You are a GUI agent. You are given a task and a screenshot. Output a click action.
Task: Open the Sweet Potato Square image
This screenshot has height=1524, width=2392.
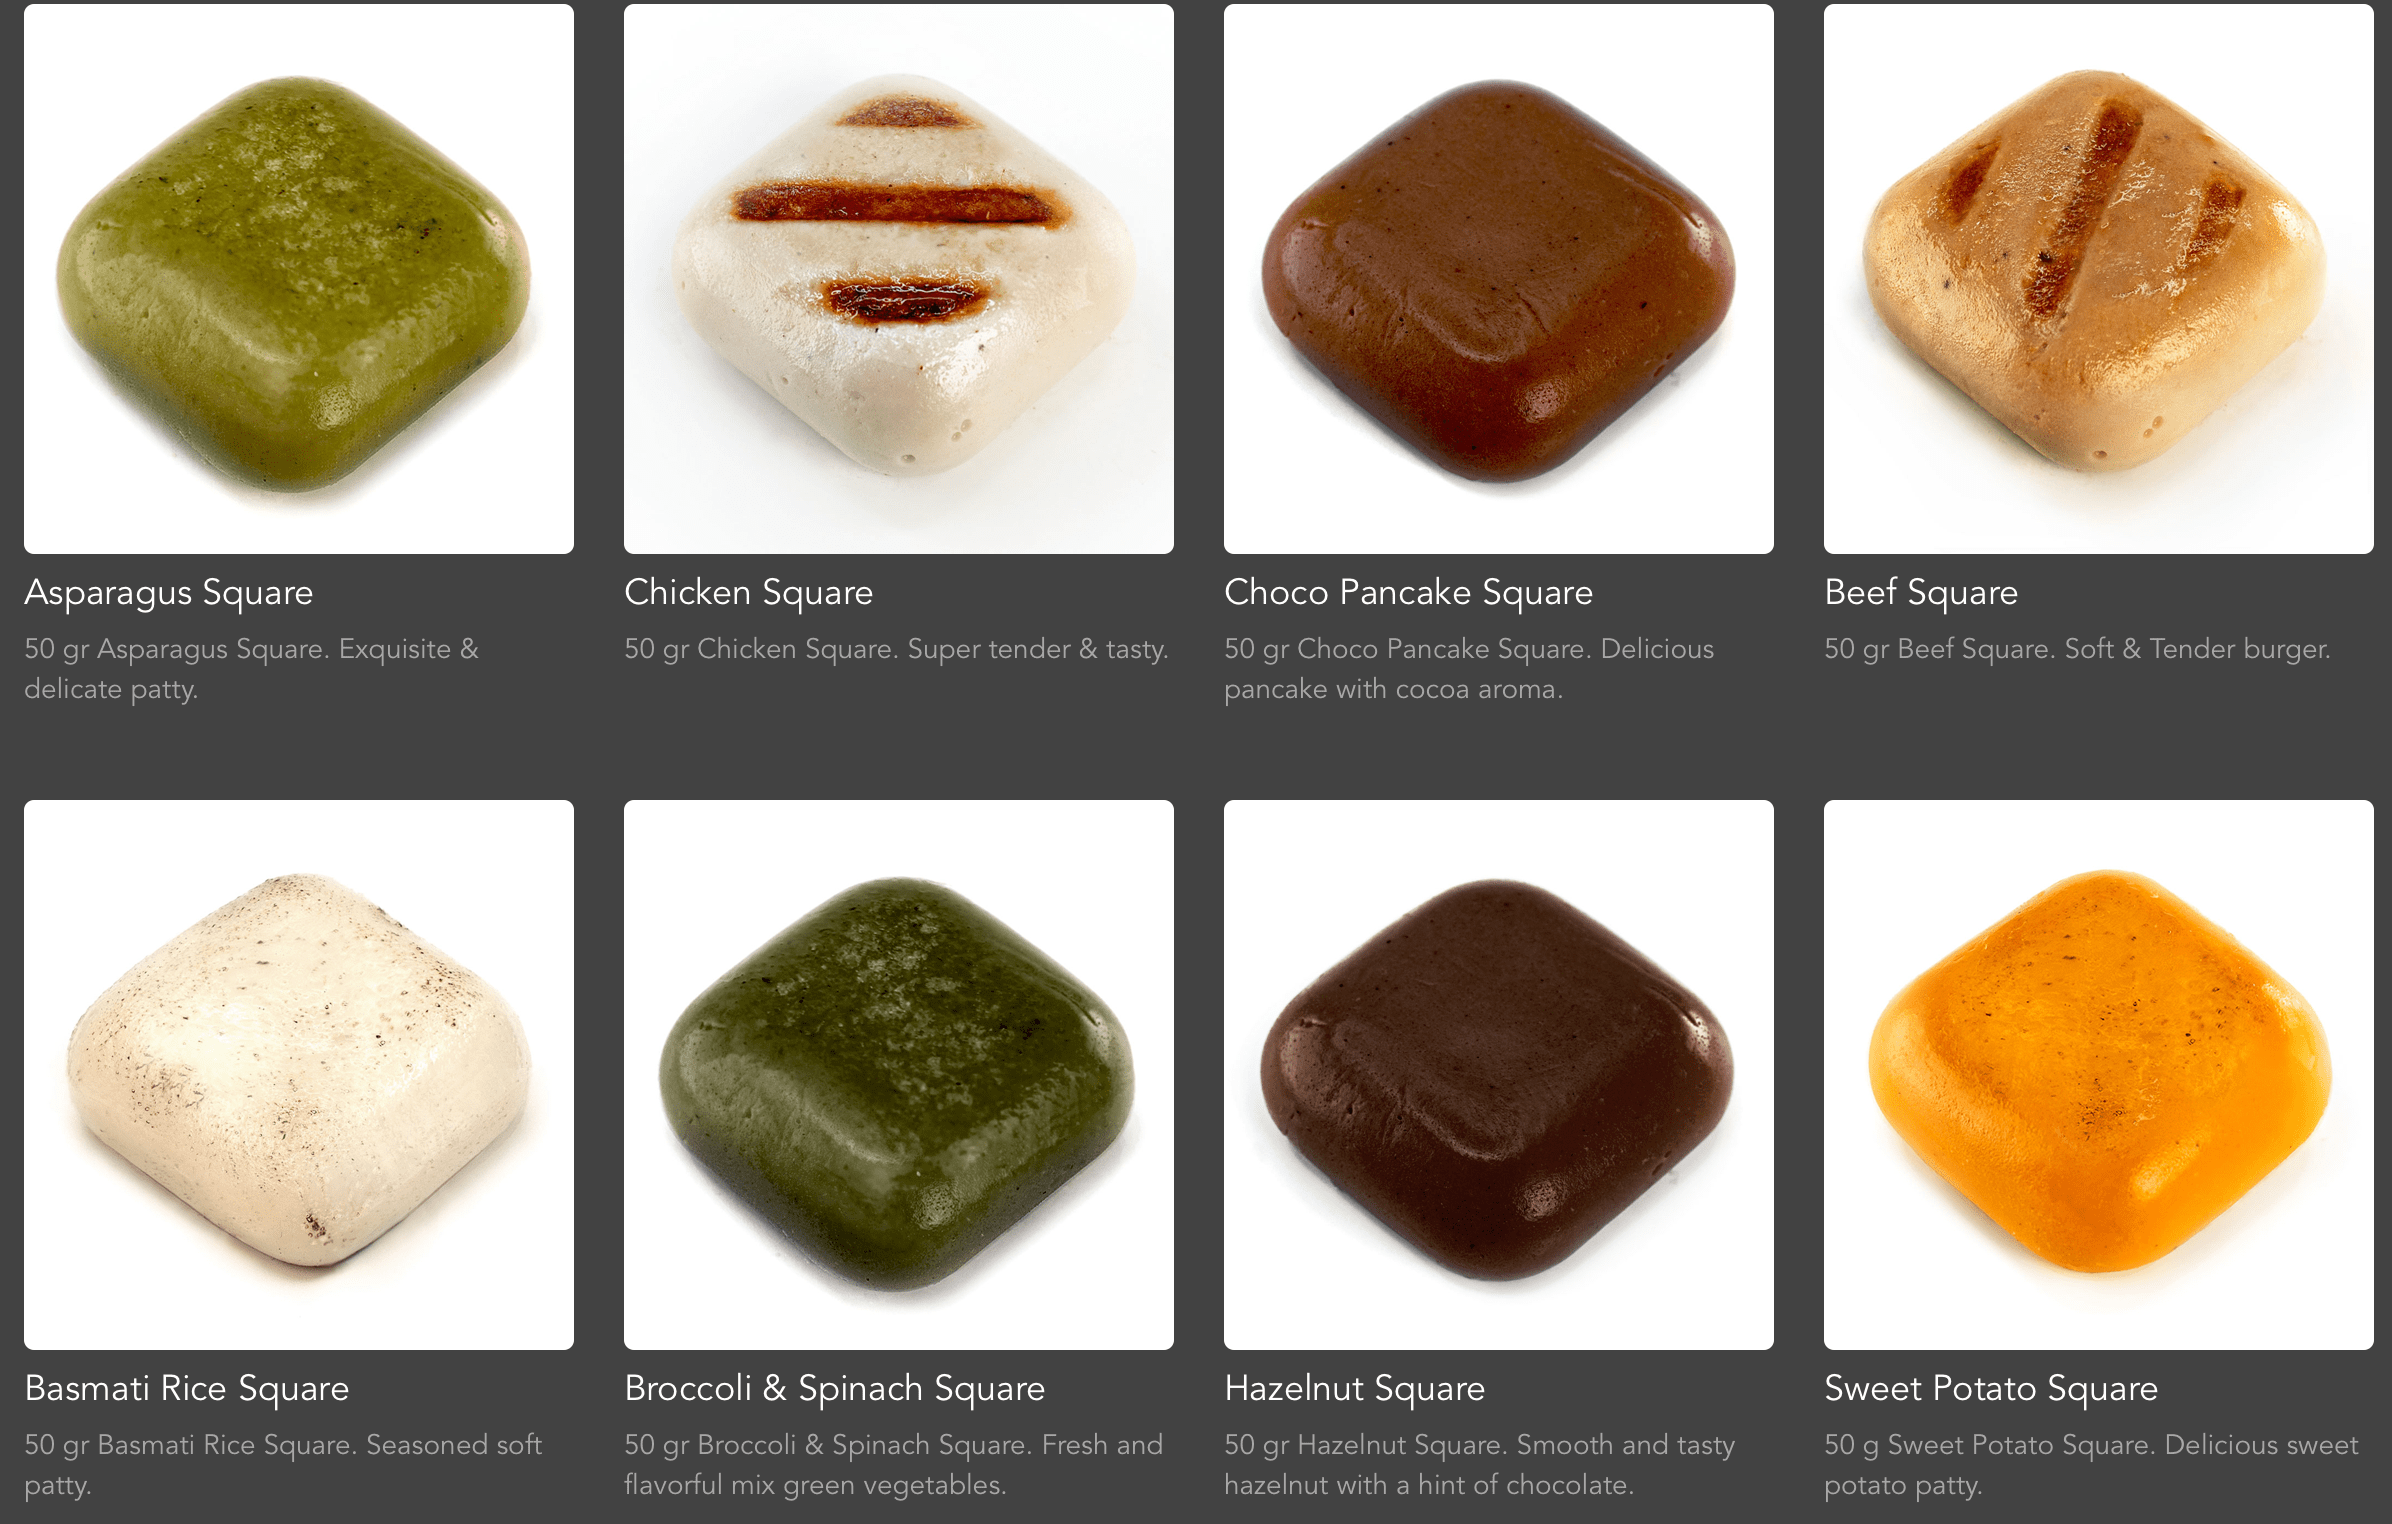[x=2099, y=1075]
